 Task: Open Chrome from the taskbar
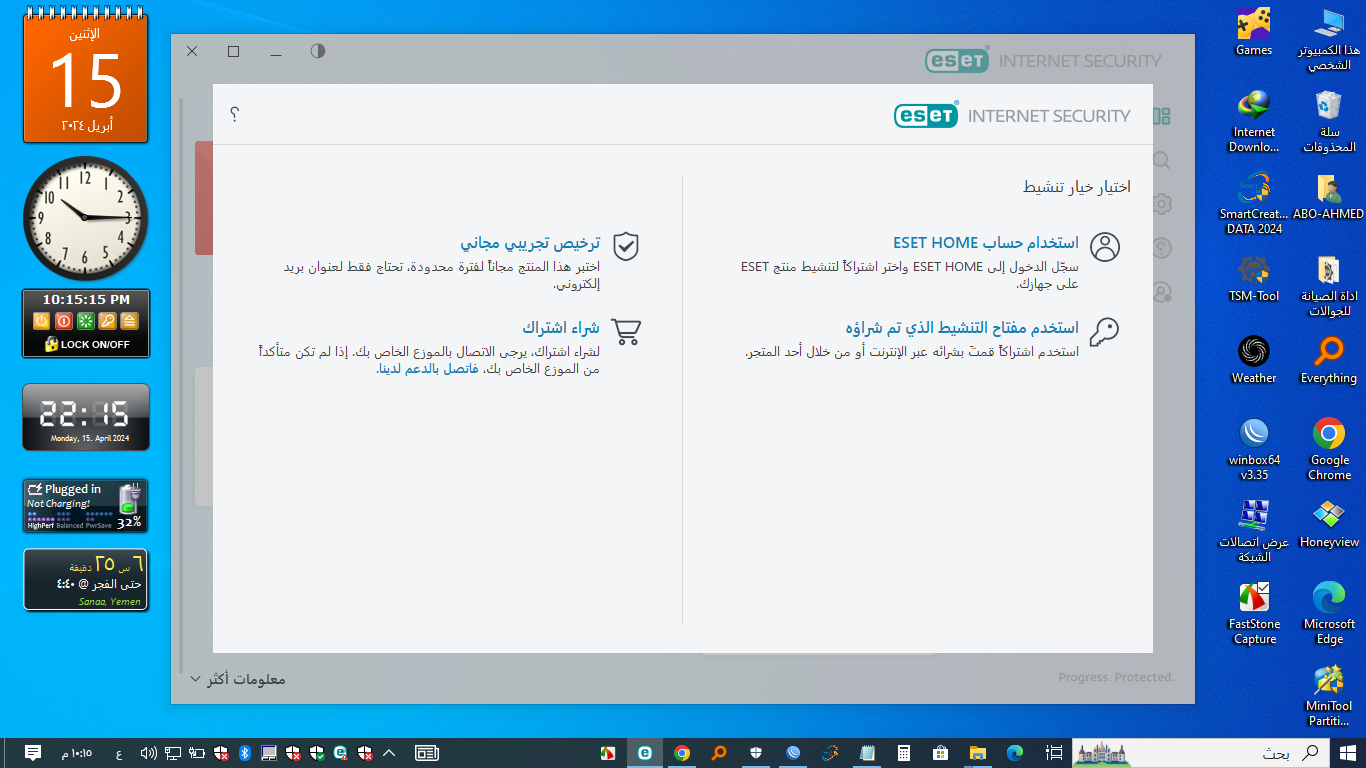pyautogui.click(x=682, y=753)
